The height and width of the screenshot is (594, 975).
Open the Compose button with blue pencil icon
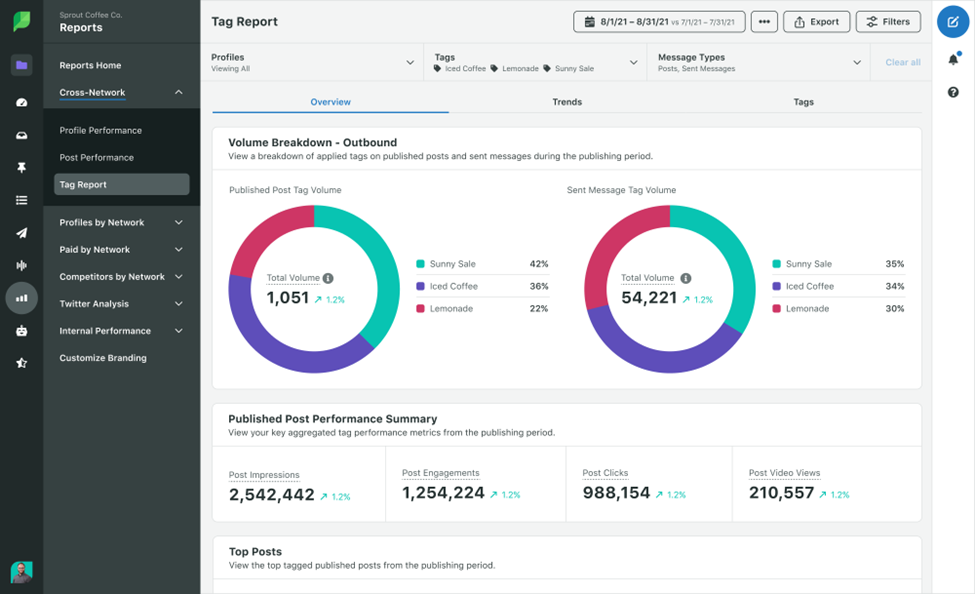click(952, 21)
